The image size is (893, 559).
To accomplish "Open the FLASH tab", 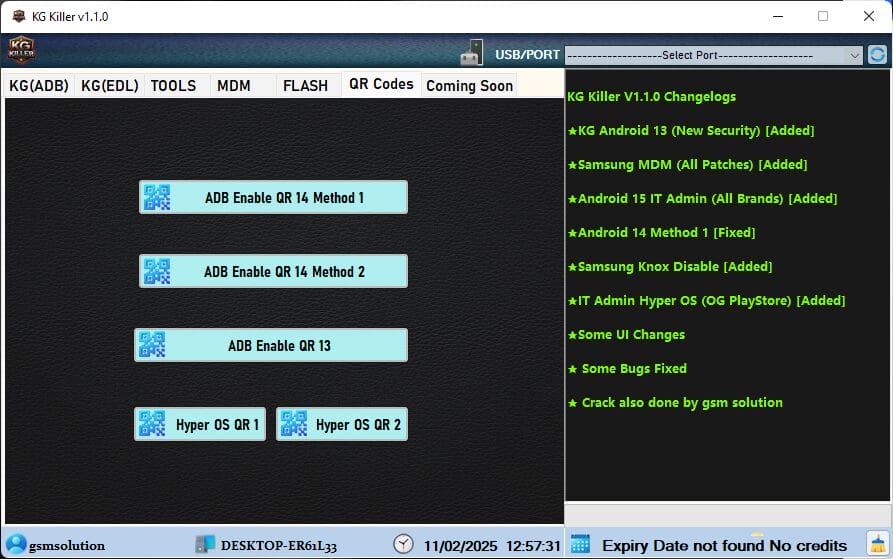I will (305, 86).
